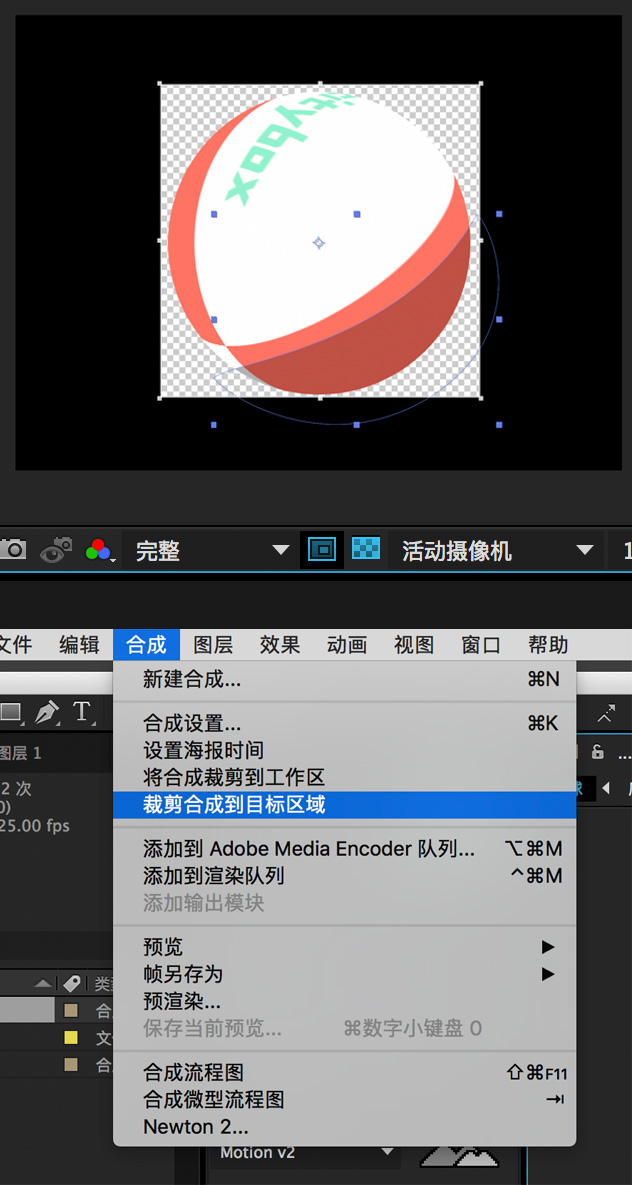Click the sort arrow in project panel header
632x1185 pixels.
[44, 983]
